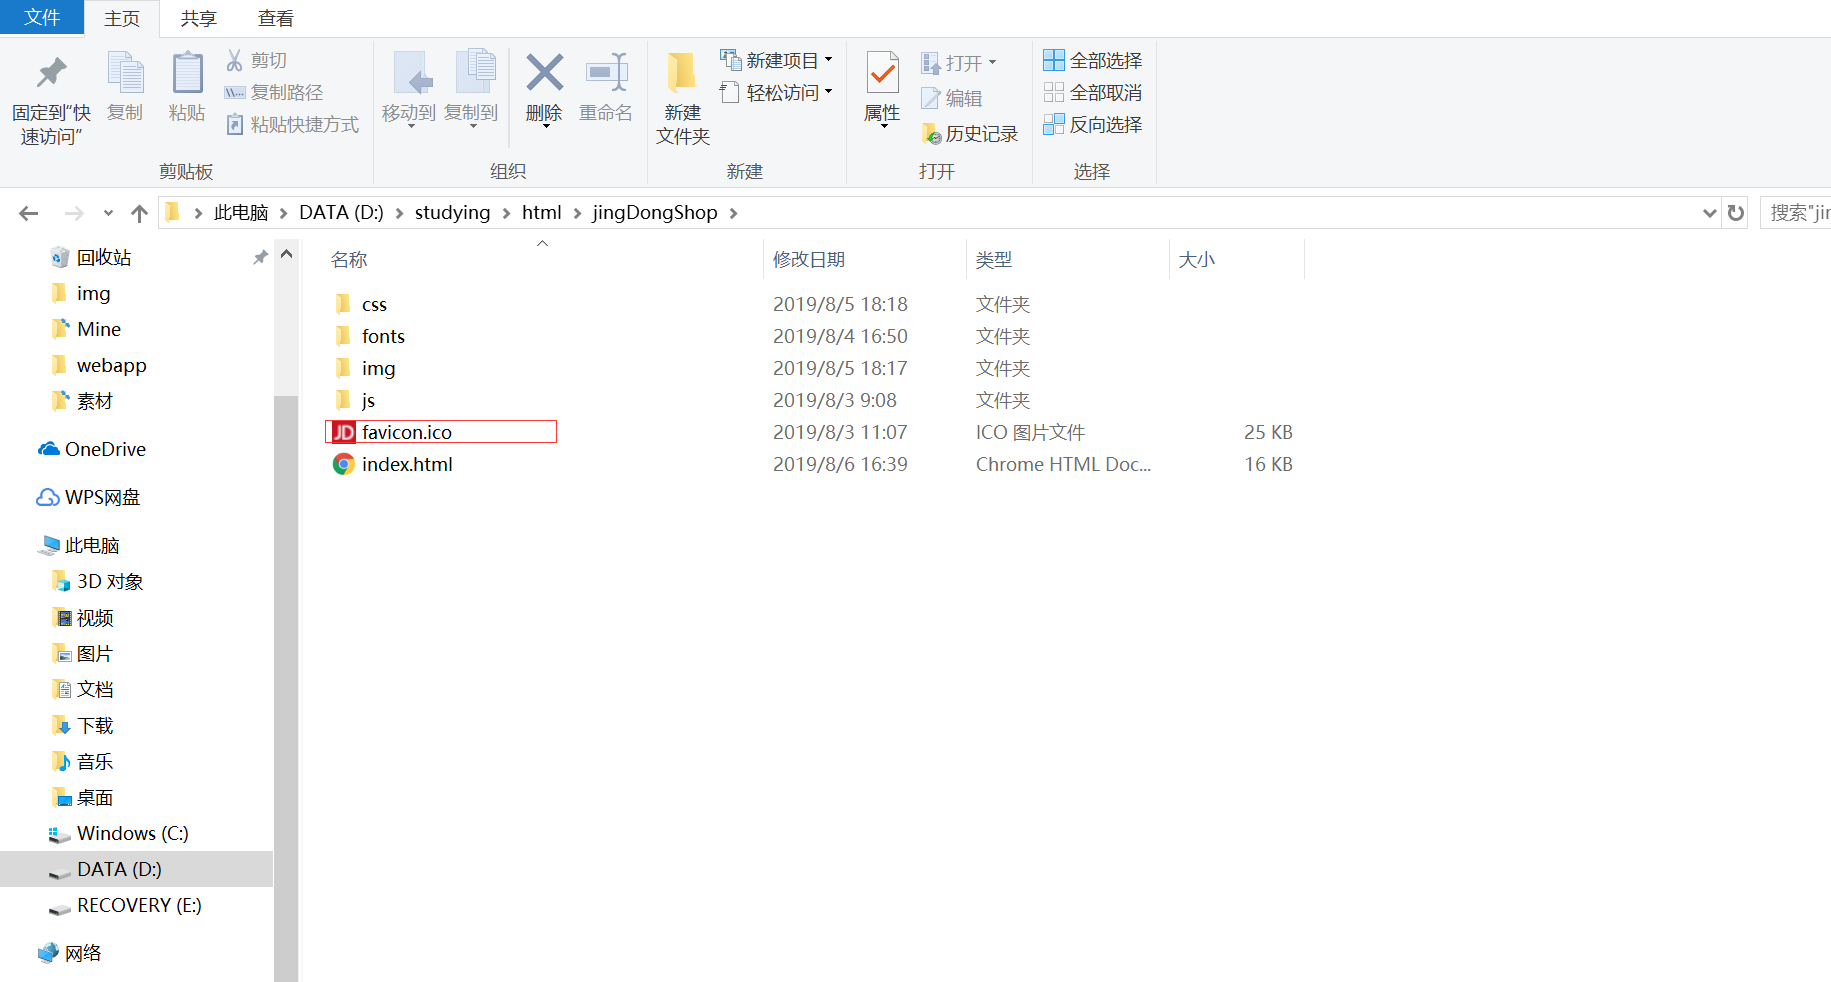This screenshot has height=982, width=1831.
Task: Open 3D 对象 in navigation pane
Action: pos(97,581)
